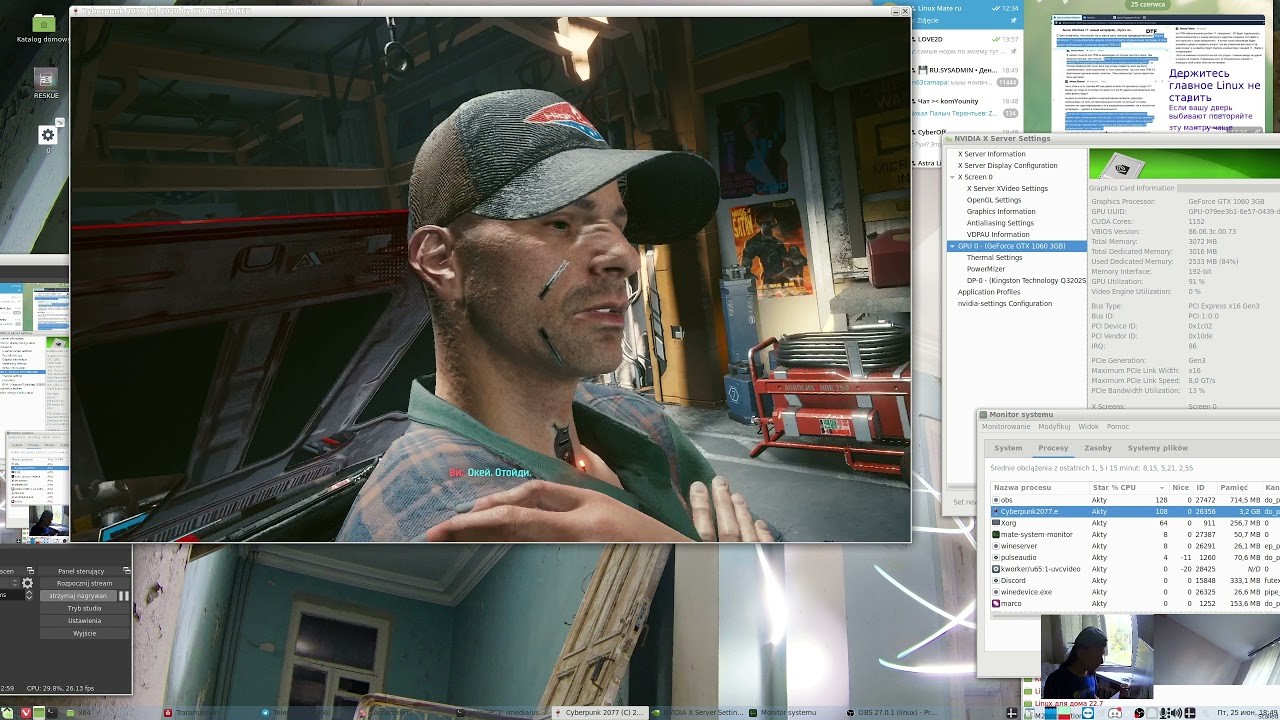Open the terminal launcher on bottom panel
The image size is (1280, 720).
(54, 713)
